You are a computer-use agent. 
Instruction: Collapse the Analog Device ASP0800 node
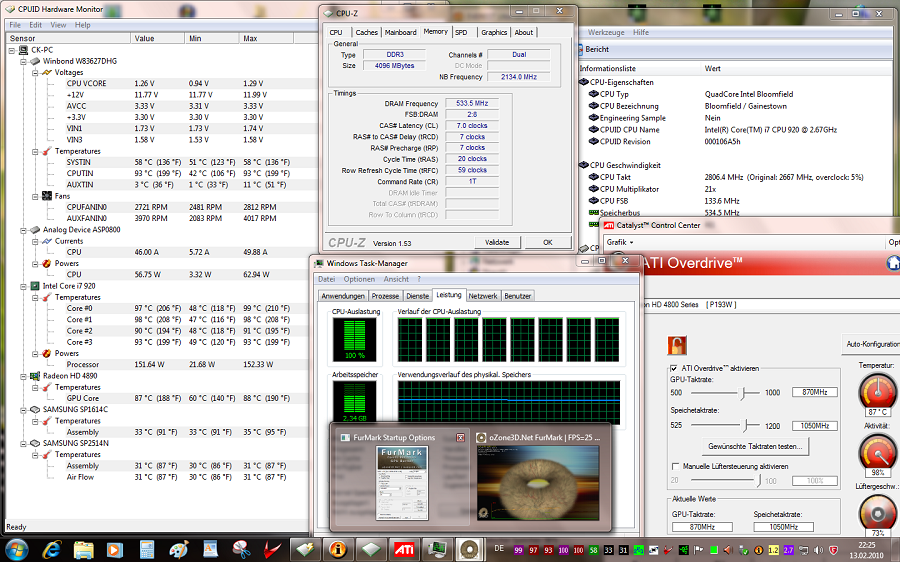[24, 230]
